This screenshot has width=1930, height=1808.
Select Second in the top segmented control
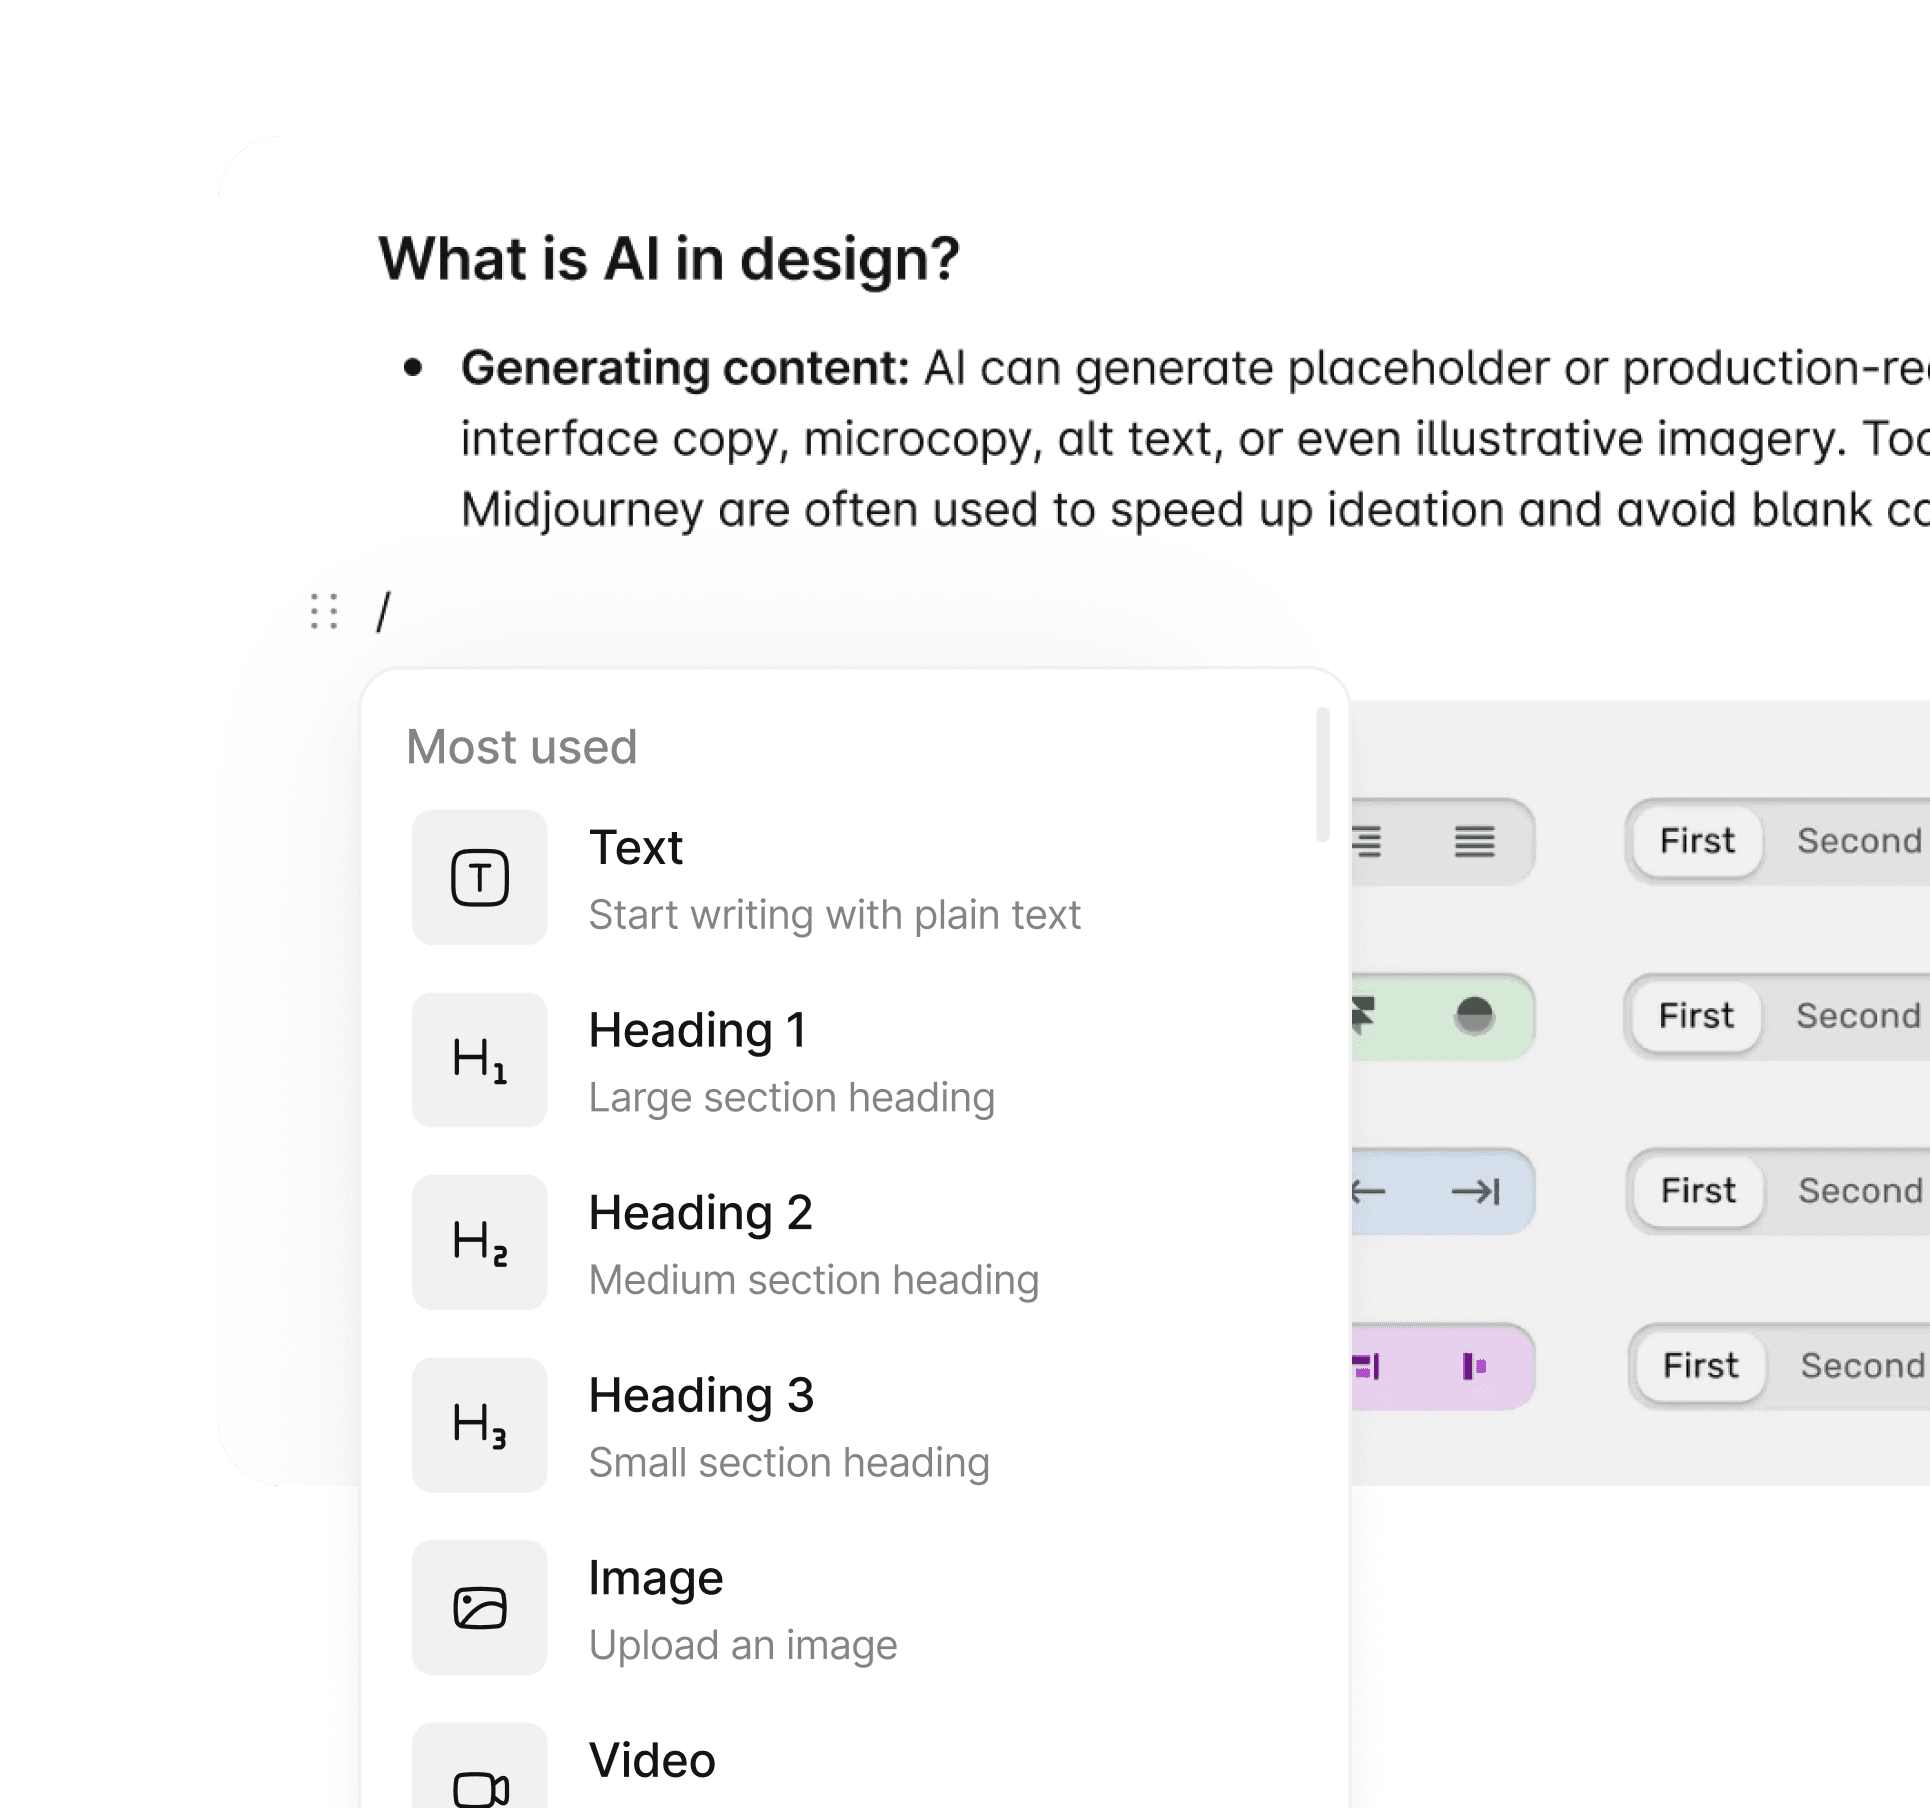point(1859,841)
